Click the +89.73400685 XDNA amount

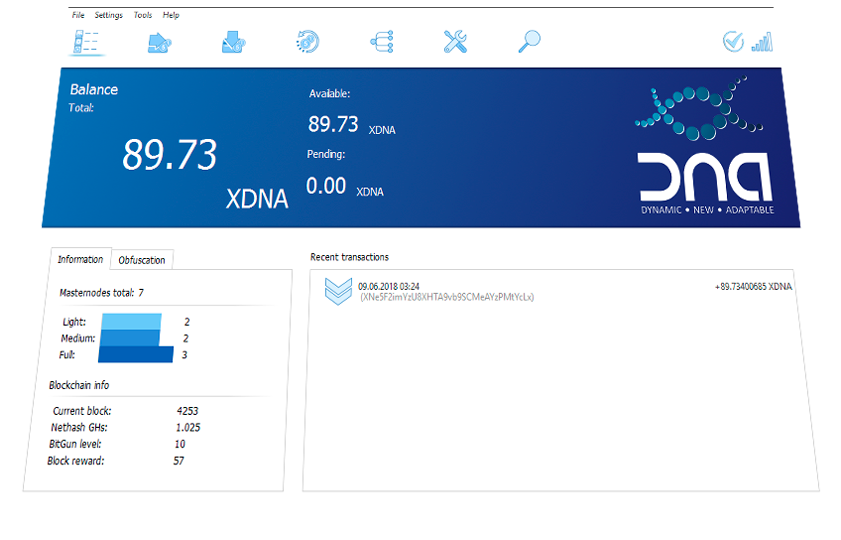click(753, 287)
